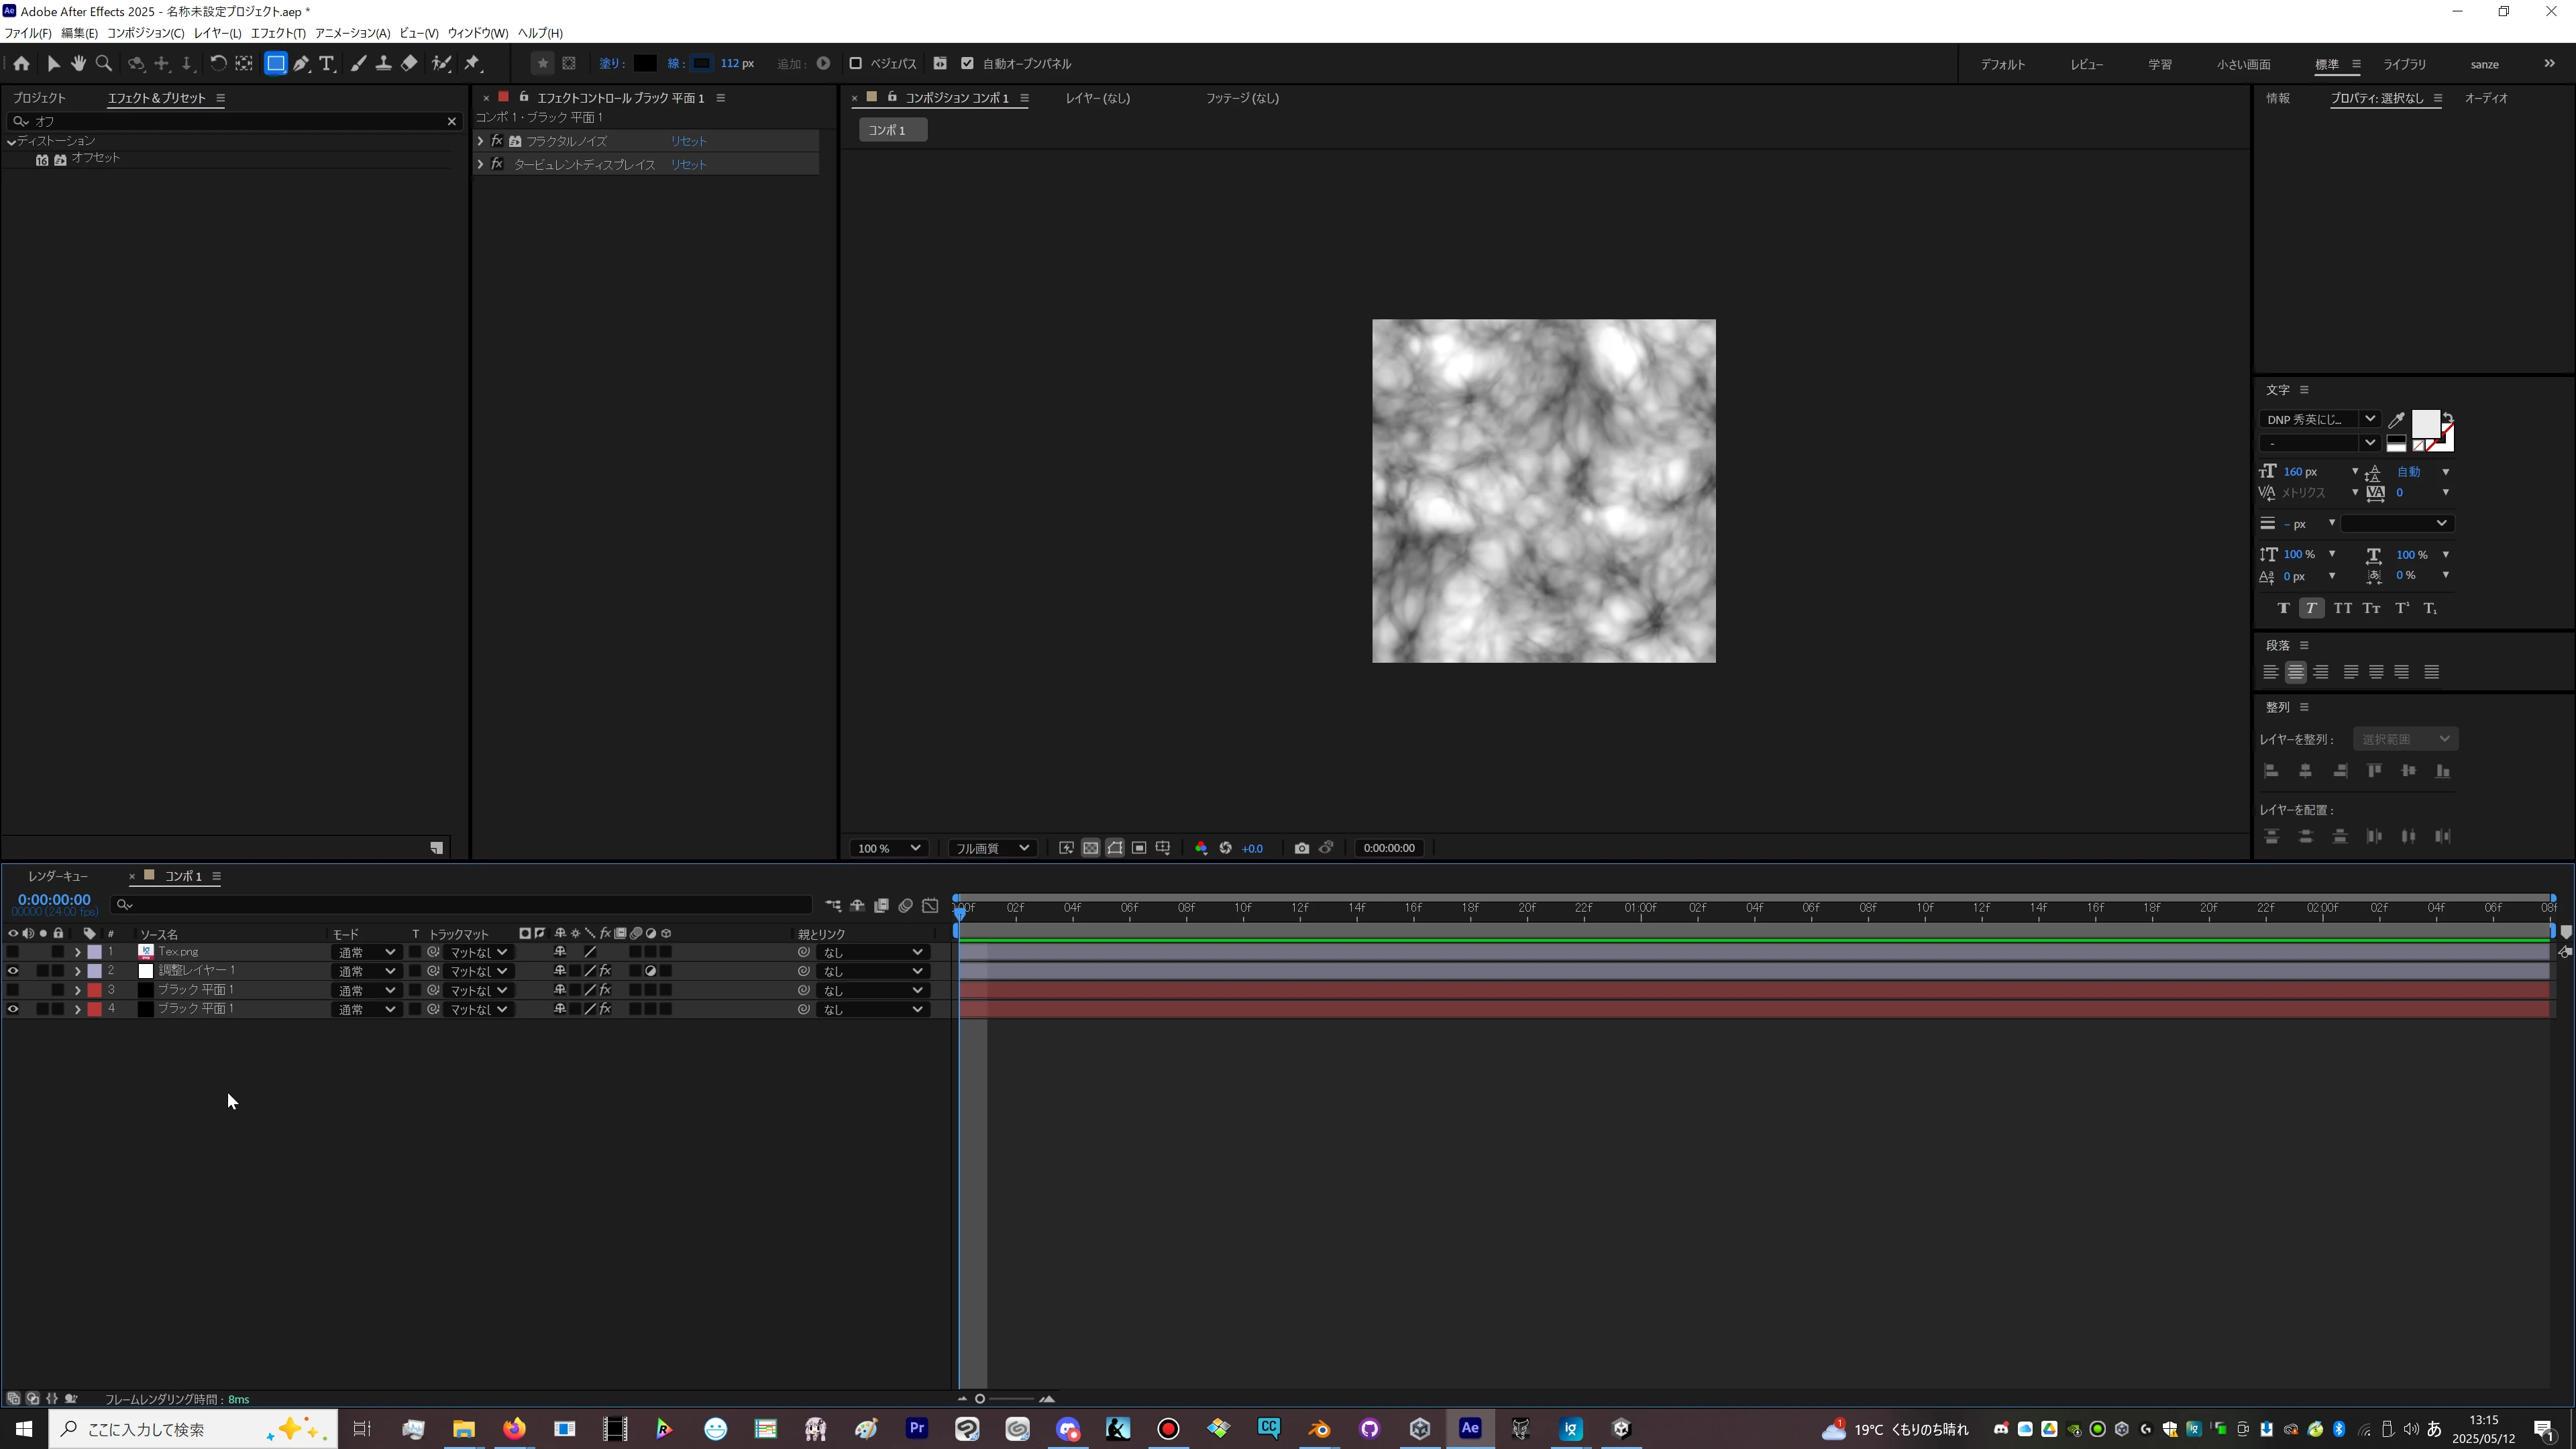Select the Type (T) tool
2576x1449 pixels.
(327, 63)
